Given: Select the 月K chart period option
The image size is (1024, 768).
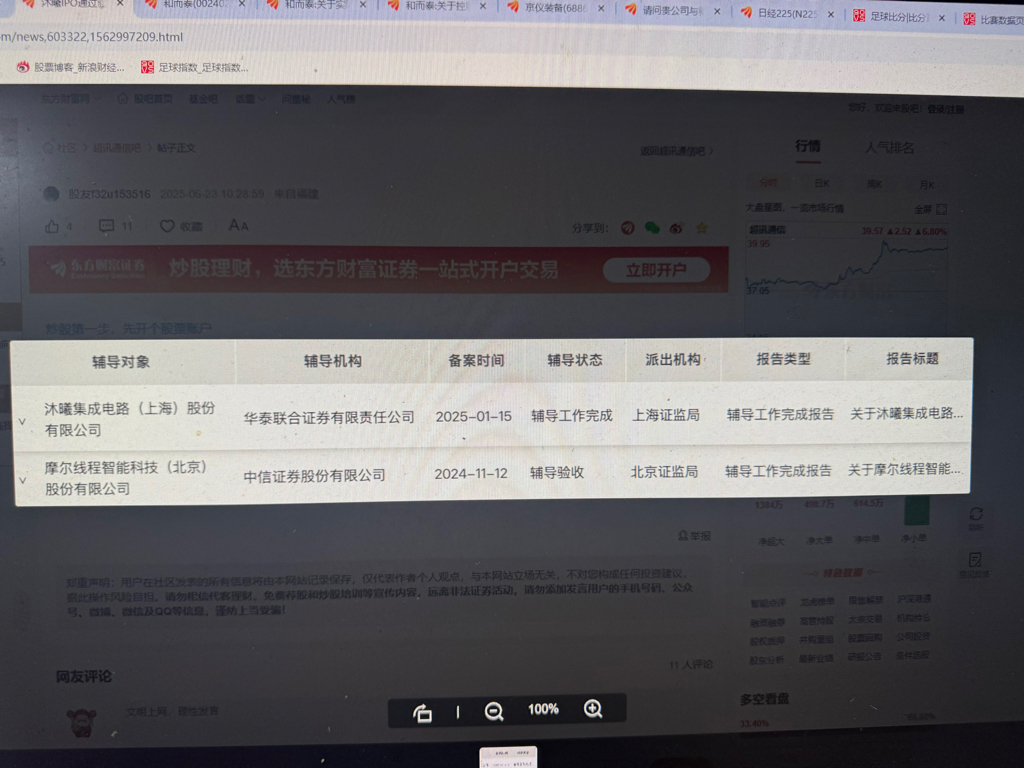Looking at the screenshot, I should pyautogui.click(x=927, y=185).
